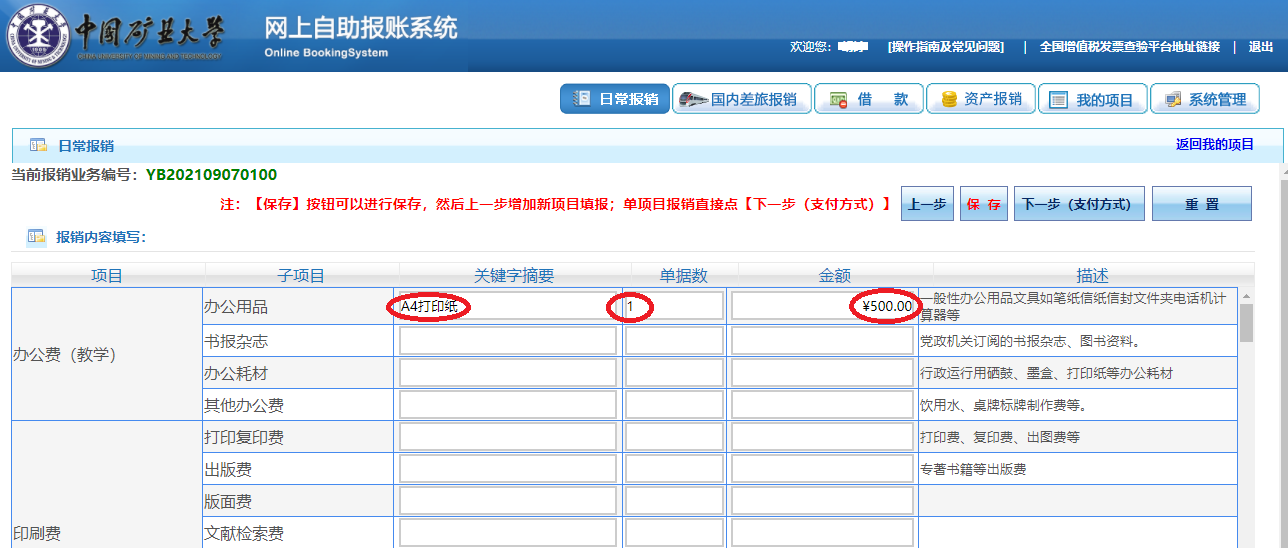Click the 办公用品 amount field showing ¥500.00

[821, 306]
